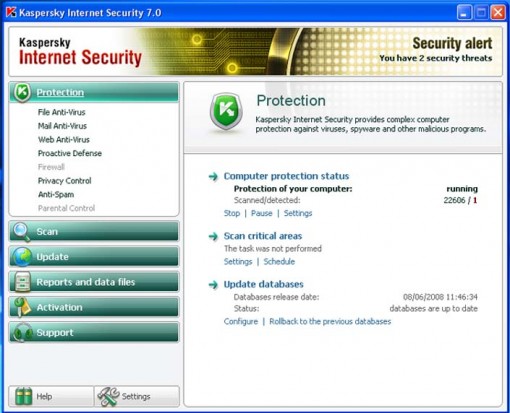Maximize the Kaspersky window
Screen dimensions: 510x413
tap(481, 13)
